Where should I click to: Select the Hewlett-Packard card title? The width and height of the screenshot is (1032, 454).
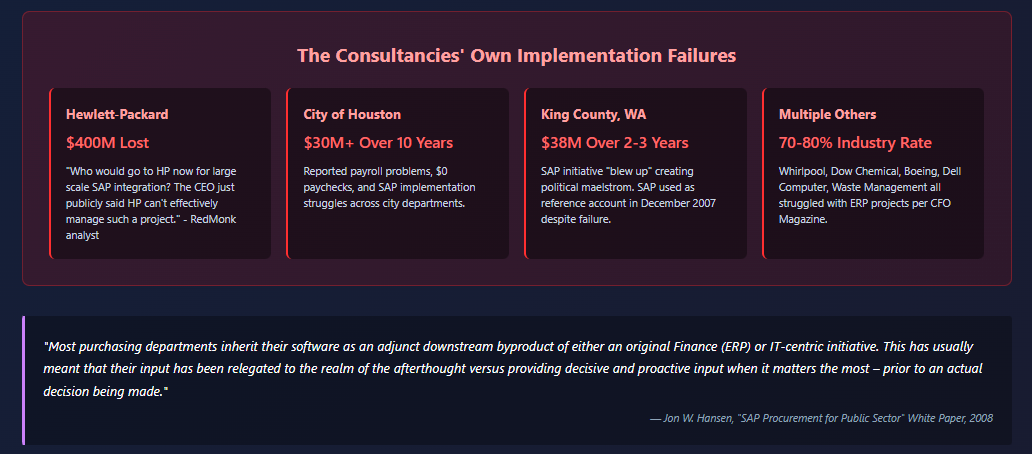coord(116,114)
